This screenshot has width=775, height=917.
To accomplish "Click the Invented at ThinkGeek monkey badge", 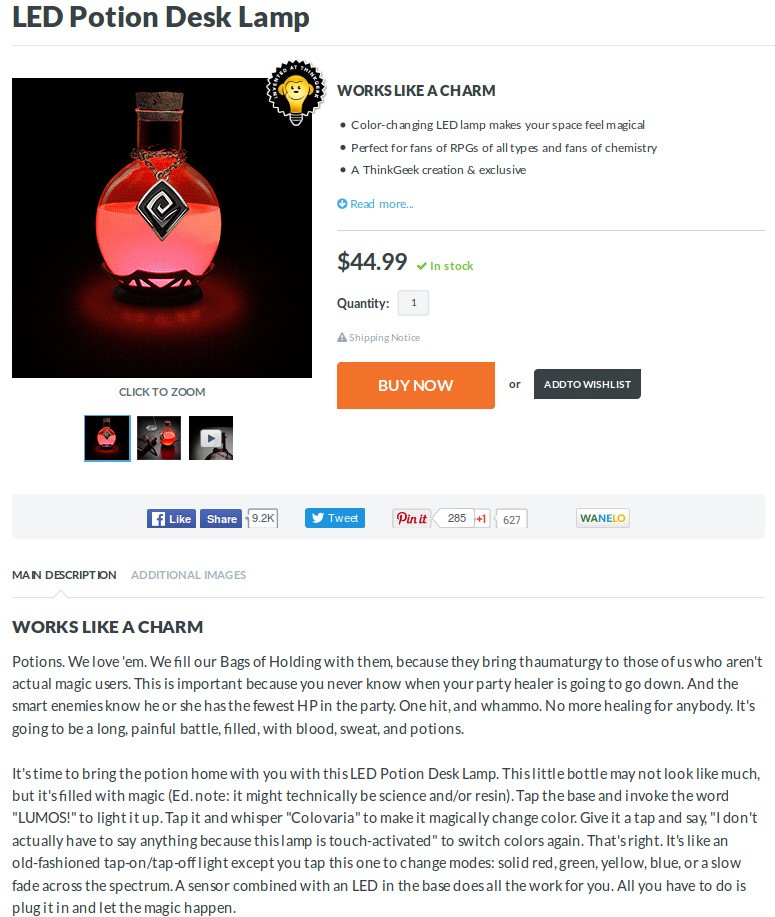I will (x=295, y=92).
